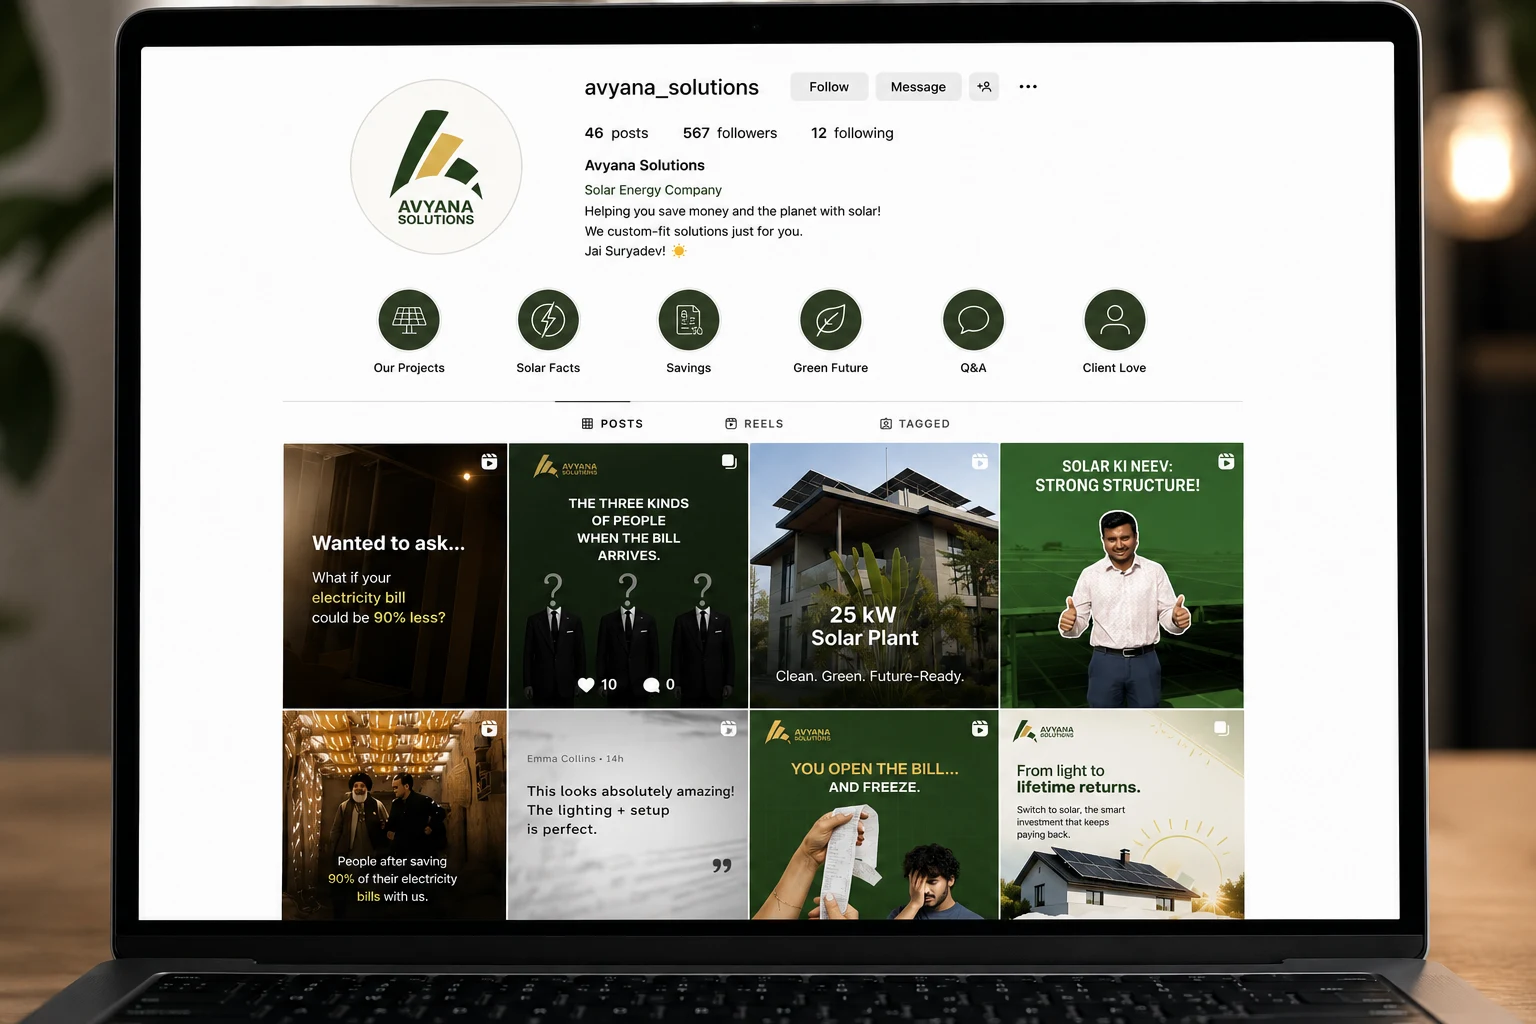Image resolution: width=1536 pixels, height=1024 pixels.
Task: Click the Follow button
Action: click(x=829, y=87)
